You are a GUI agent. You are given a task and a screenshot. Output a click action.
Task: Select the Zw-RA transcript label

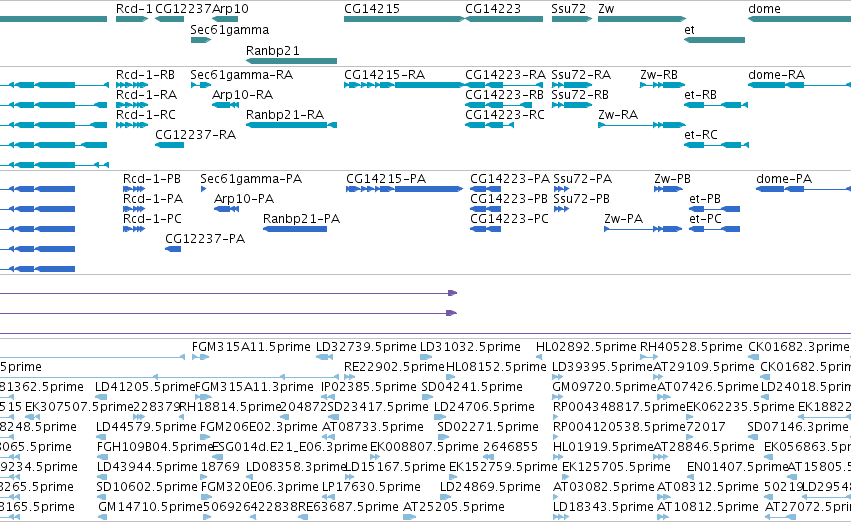618,115
